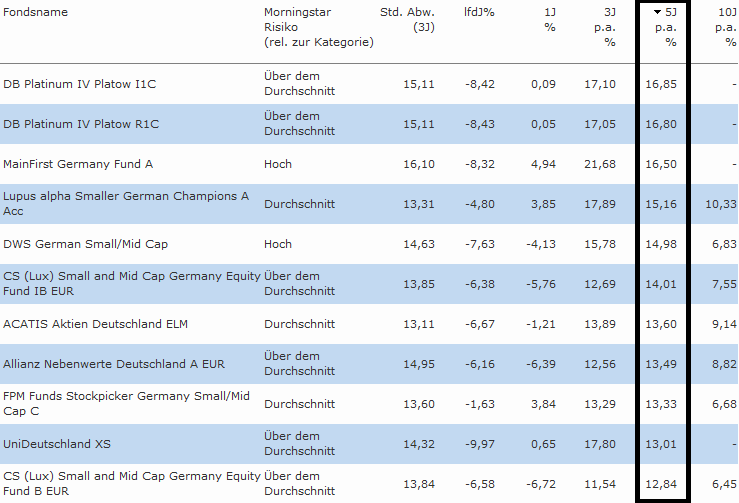Click the 16,85 value in 5J column
The width and height of the screenshot is (739, 503).
click(661, 84)
